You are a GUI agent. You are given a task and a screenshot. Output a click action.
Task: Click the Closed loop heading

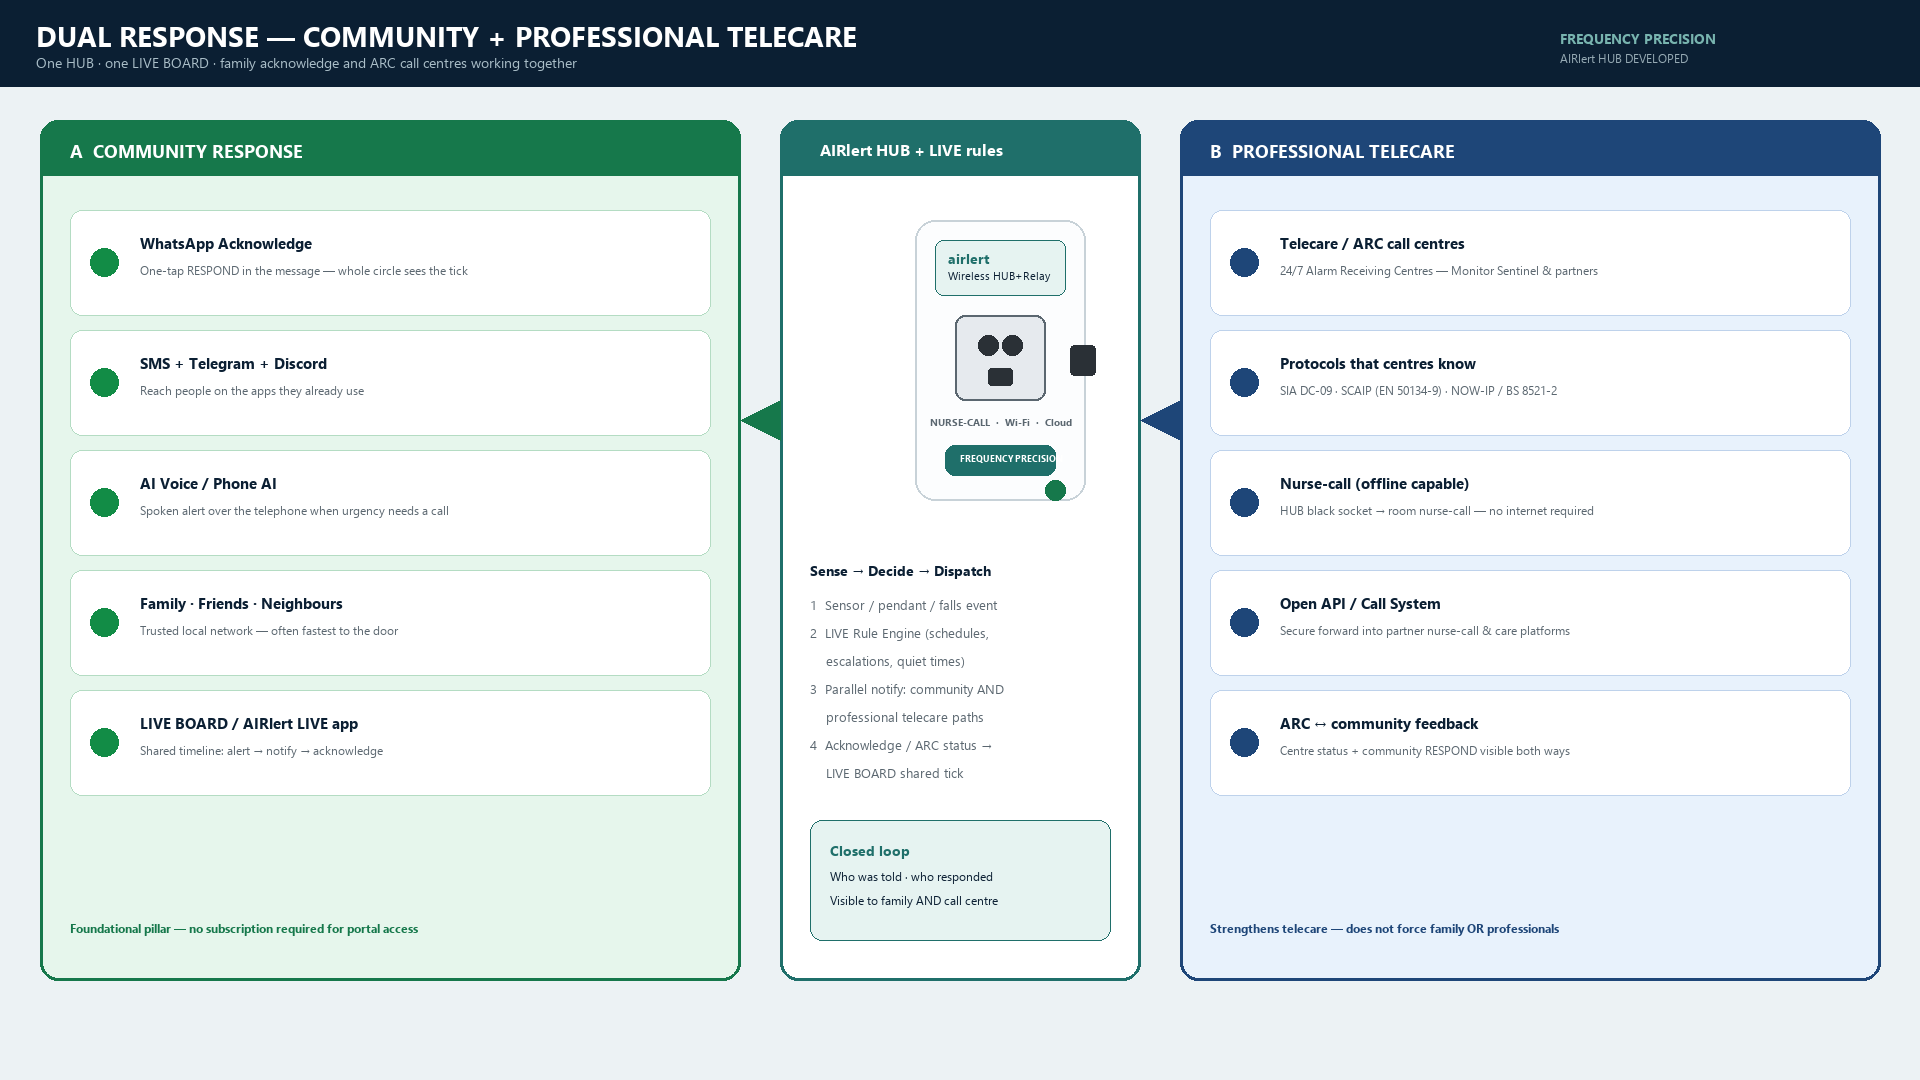pos(869,851)
